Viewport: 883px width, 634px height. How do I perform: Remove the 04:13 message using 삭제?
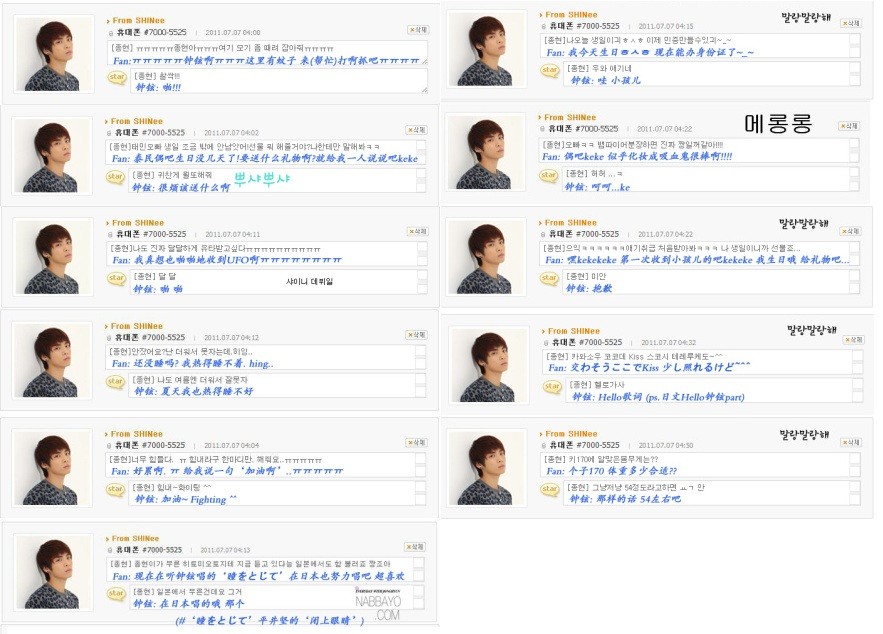pos(415,547)
